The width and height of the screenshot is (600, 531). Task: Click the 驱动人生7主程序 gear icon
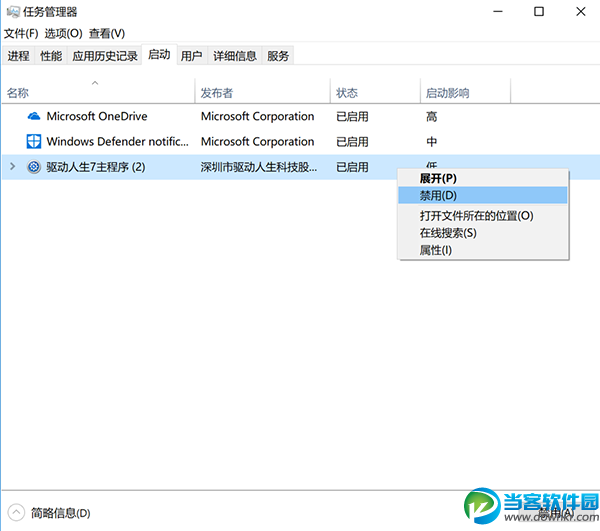[34, 167]
